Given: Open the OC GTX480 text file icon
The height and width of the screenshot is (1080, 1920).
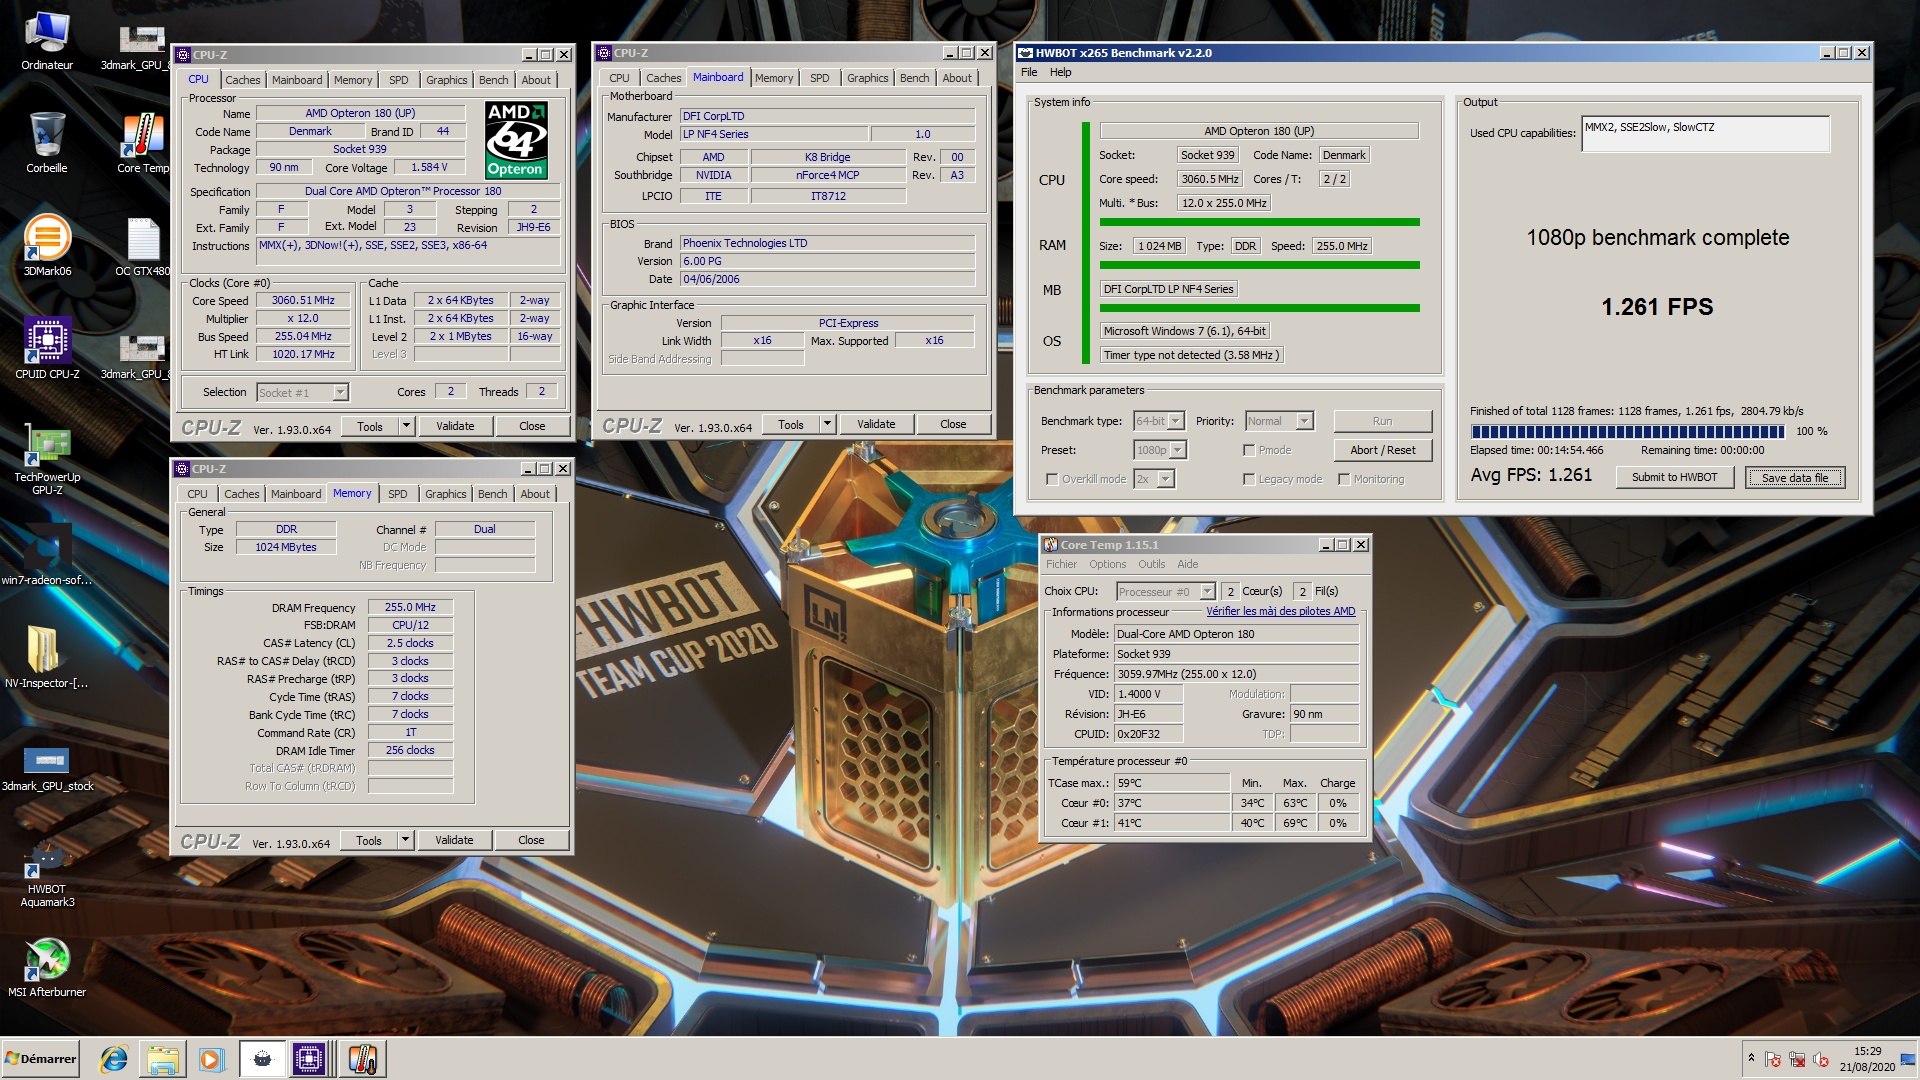Looking at the screenshot, I should 143,245.
